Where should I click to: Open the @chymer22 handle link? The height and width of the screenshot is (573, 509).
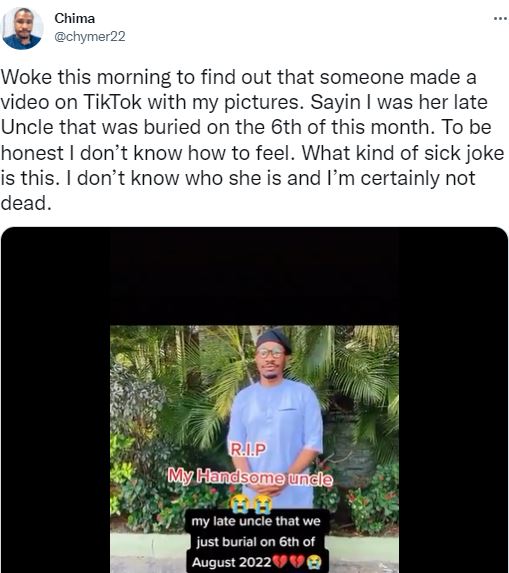tap(90, 37)
